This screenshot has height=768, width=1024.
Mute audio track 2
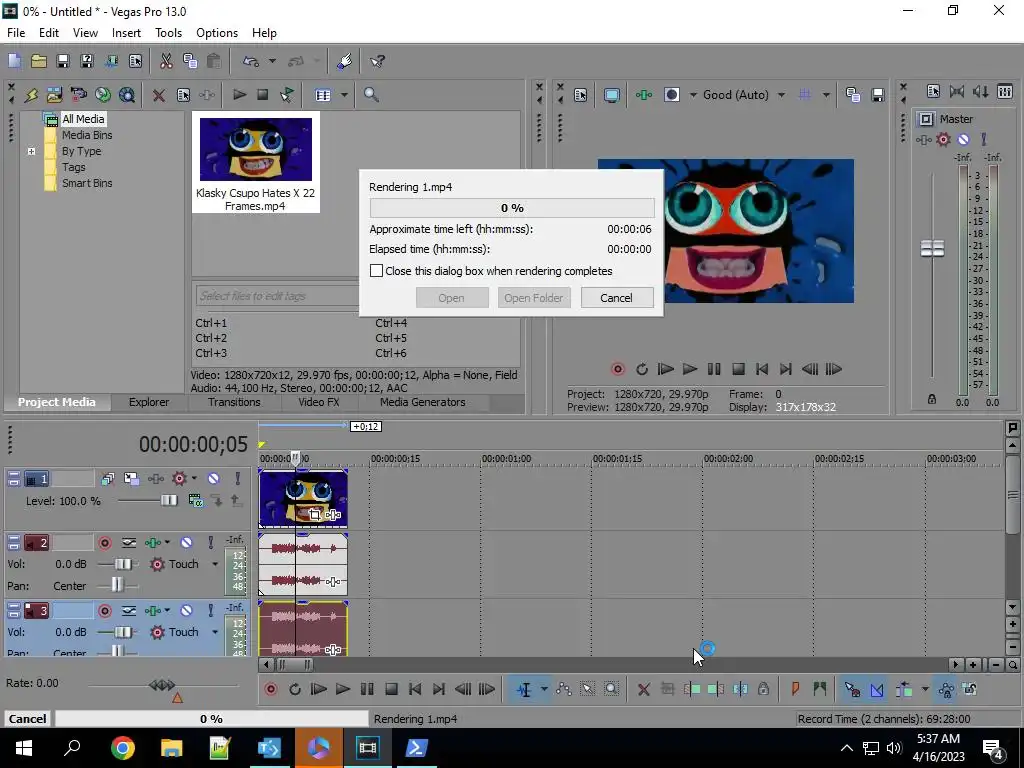click(x=186, y=543)
